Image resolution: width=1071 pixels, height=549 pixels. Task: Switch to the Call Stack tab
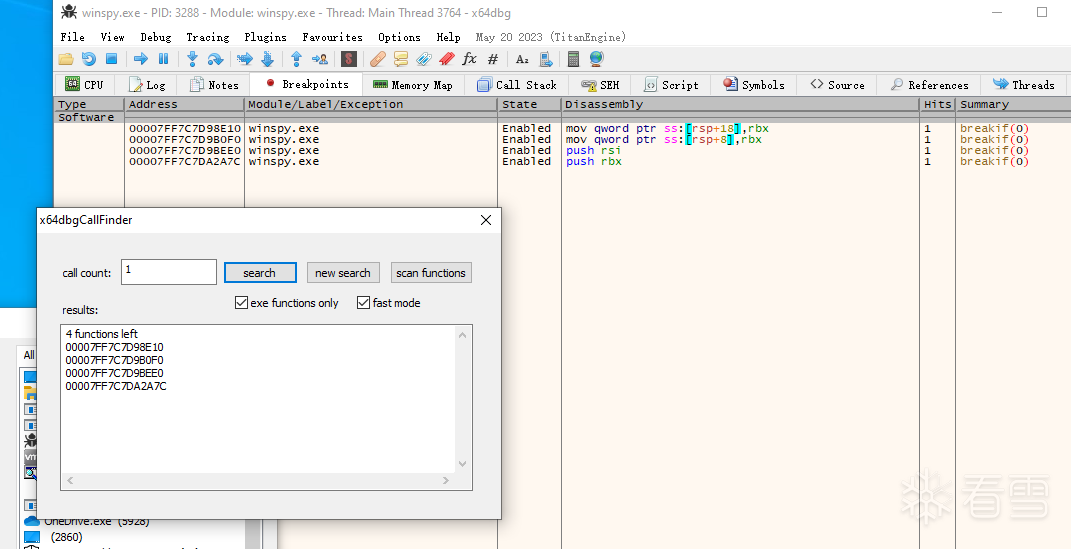coord(516,85)
